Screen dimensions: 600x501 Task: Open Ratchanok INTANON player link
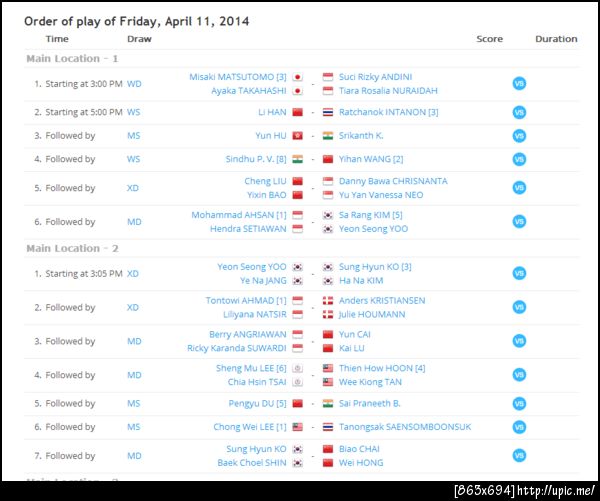[388, 112]
